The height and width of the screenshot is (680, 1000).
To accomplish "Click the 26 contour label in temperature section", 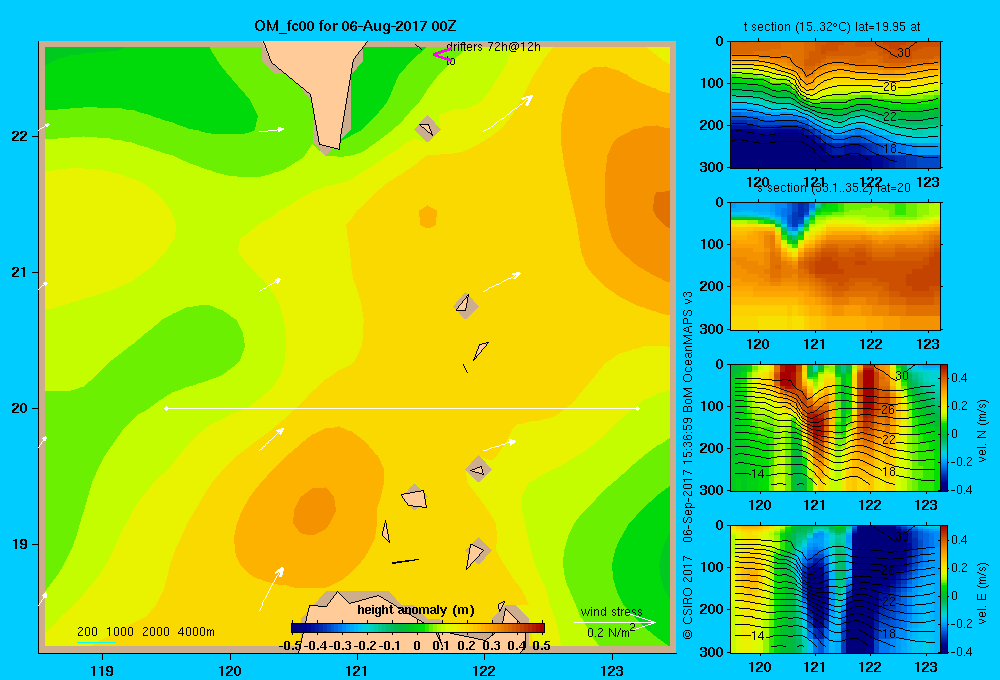I will click(890, 86).
